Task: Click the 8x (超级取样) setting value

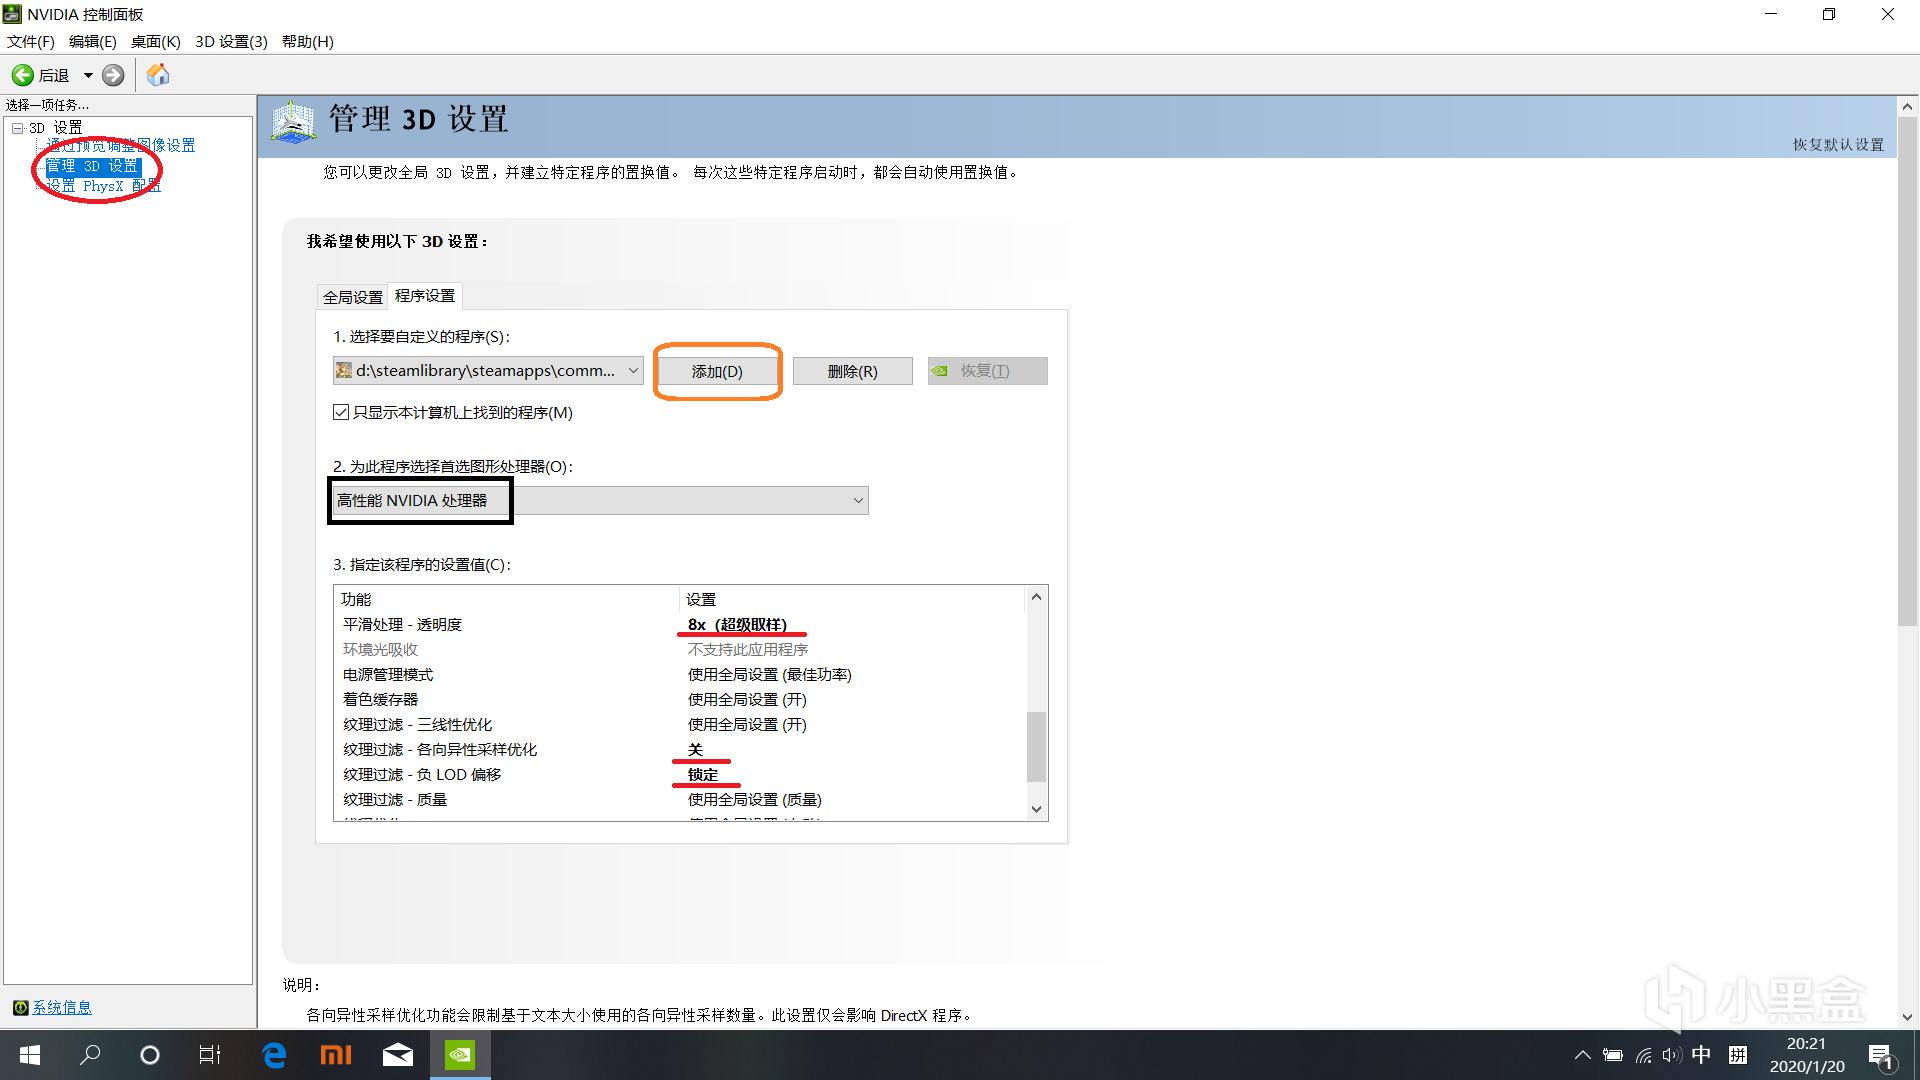Action: 737,624
